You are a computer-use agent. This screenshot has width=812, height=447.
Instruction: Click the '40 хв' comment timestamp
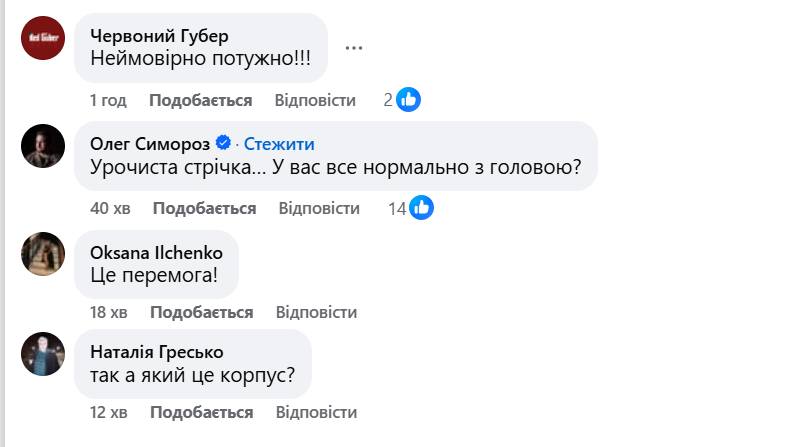[112, 208]
